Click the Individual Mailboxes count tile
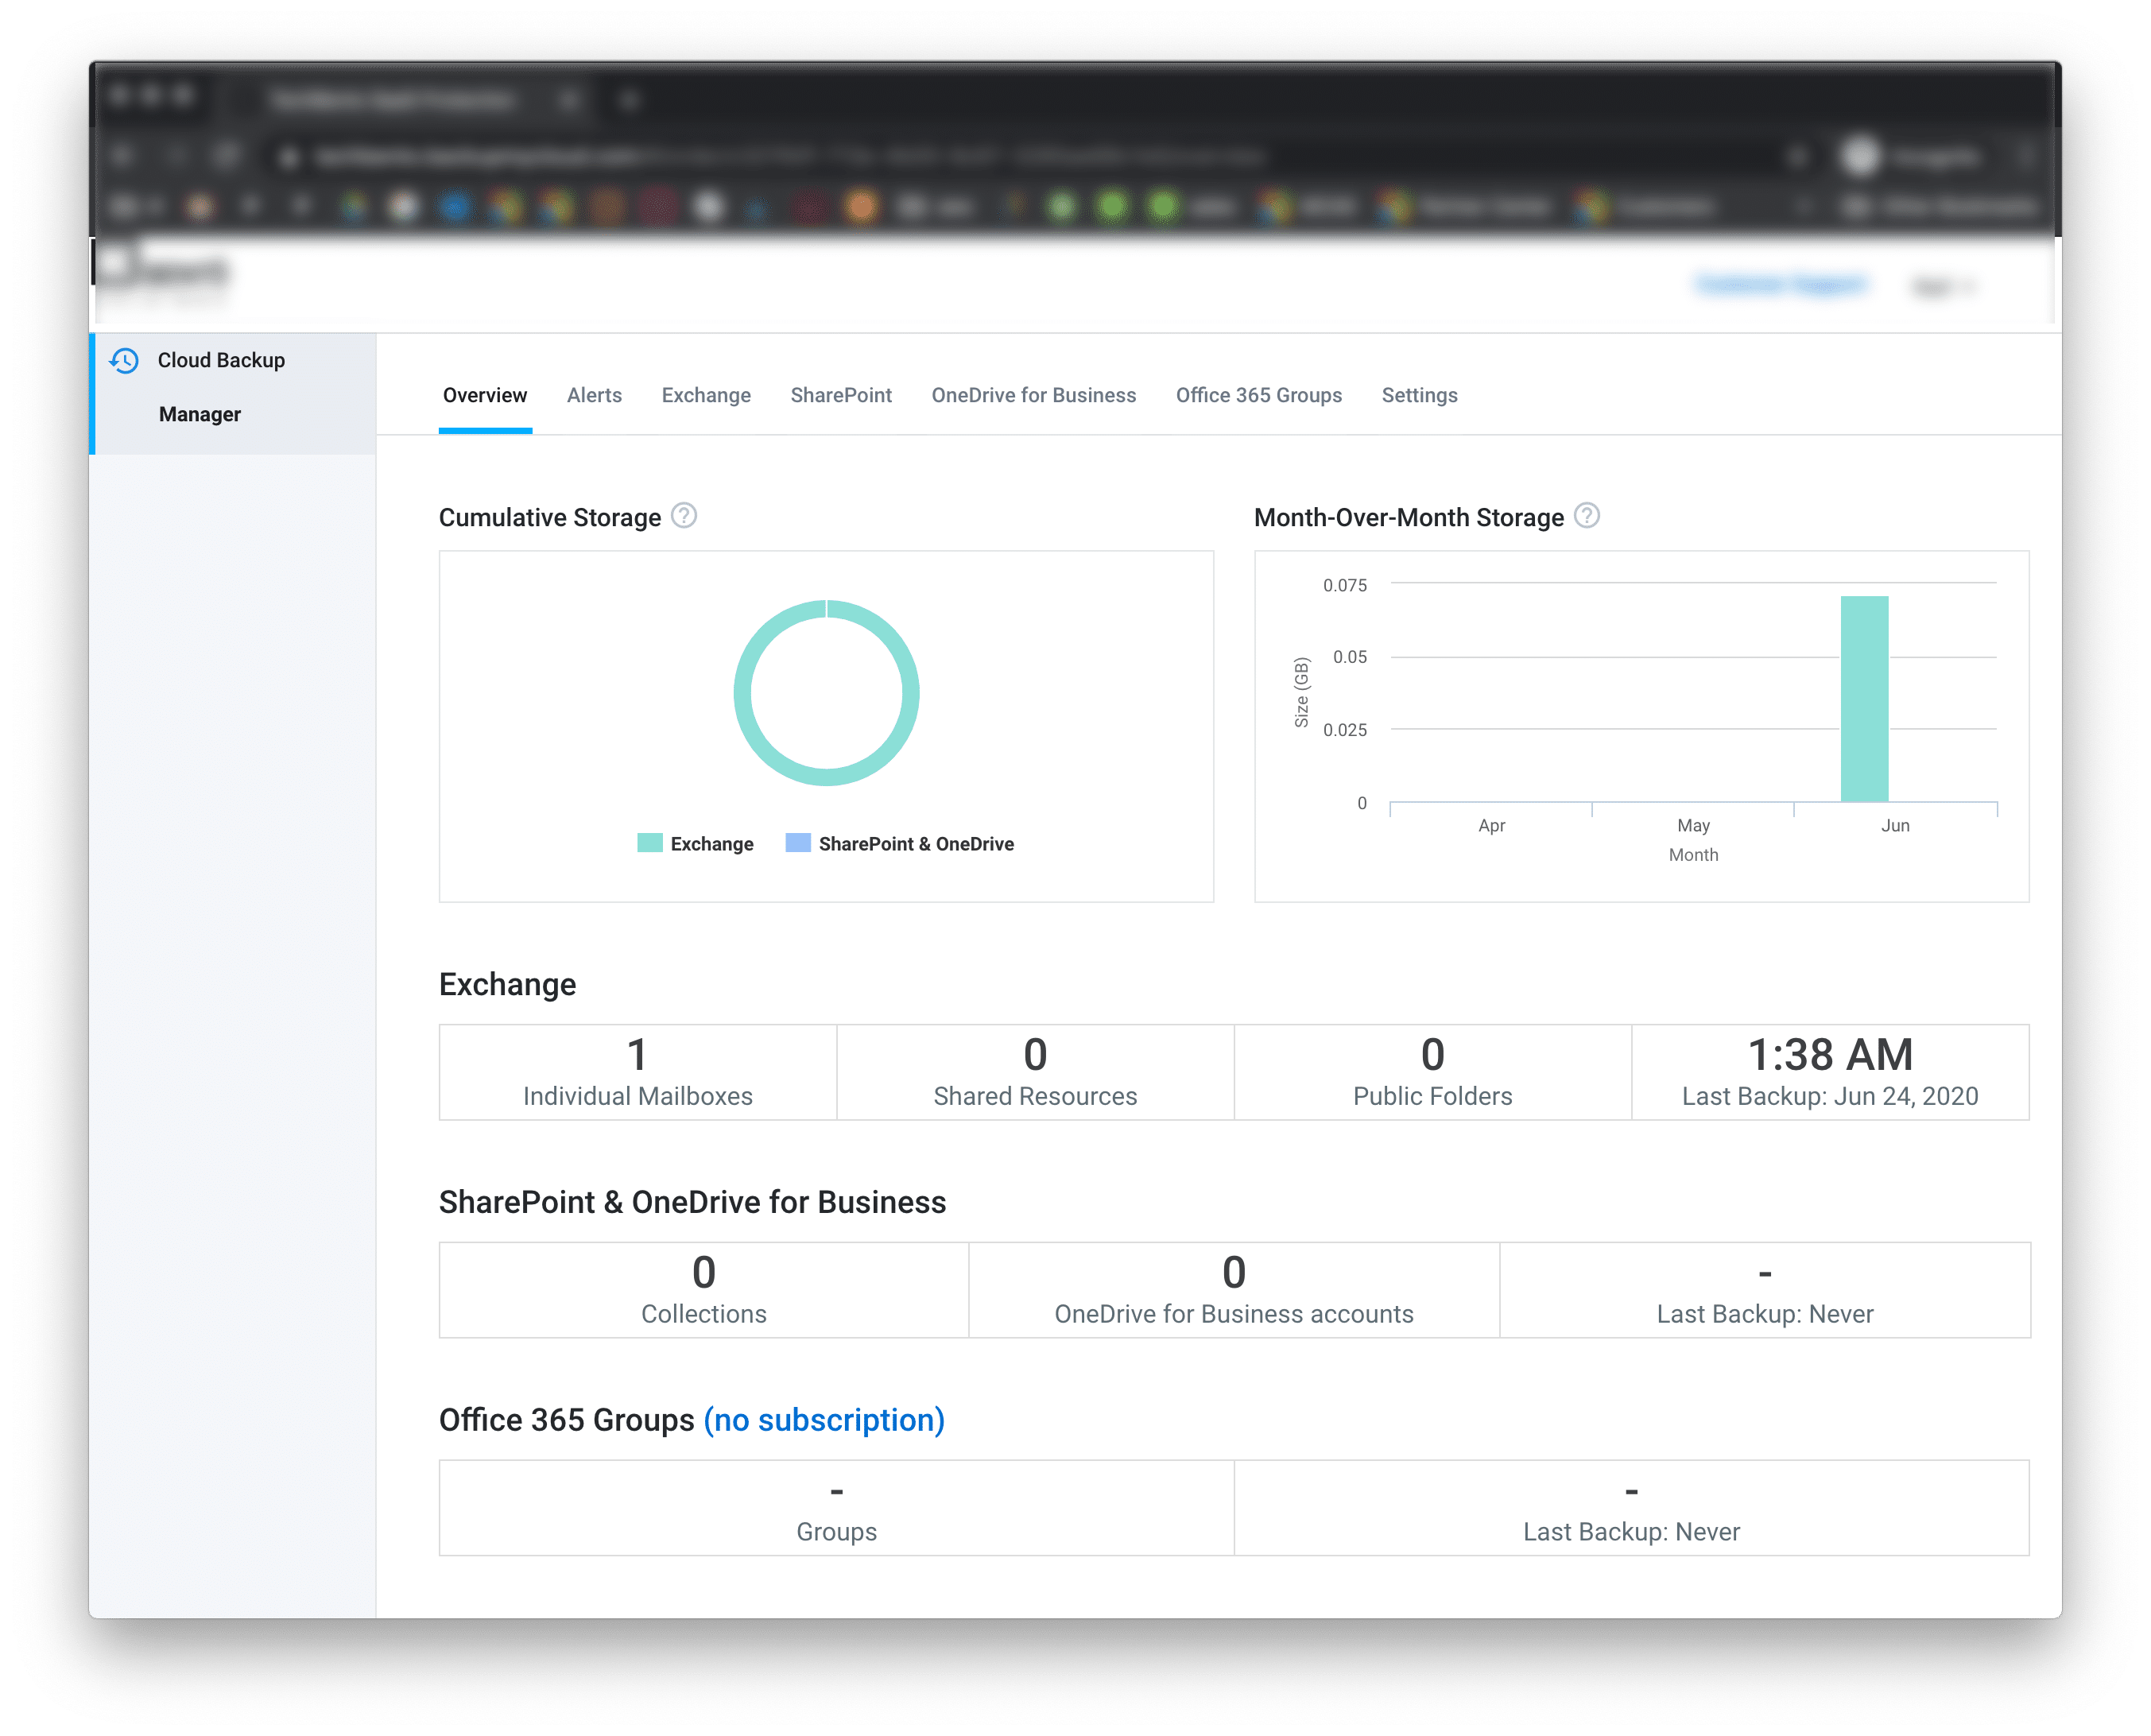The height and width of the screenshot is (1736, 2151). pyautogui.click(x=638, y=1074)
